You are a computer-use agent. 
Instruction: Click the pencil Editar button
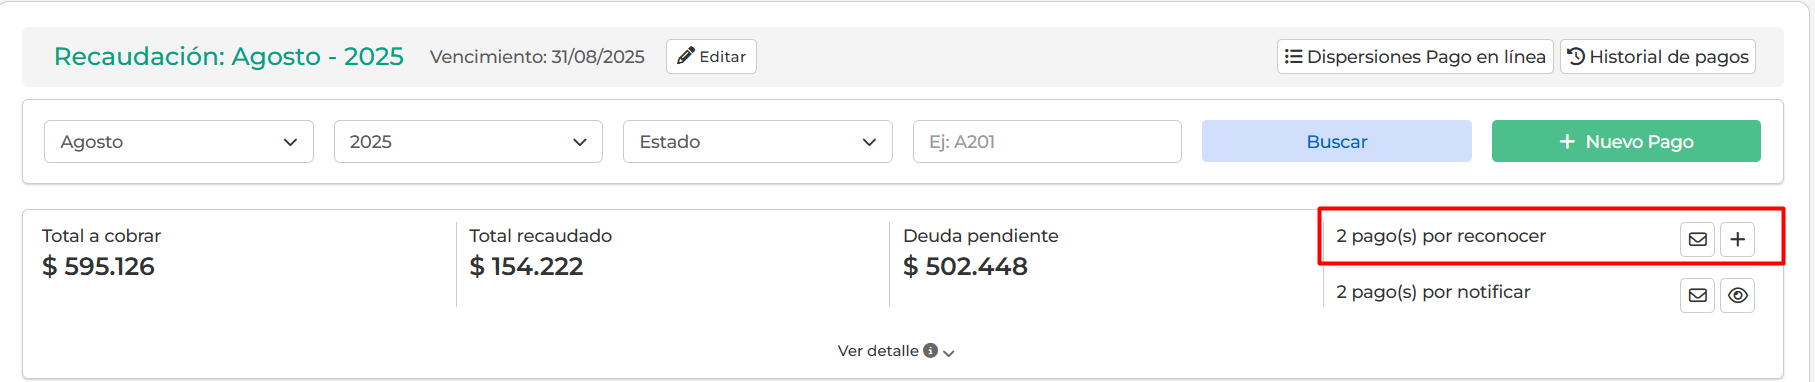click(x=711, y=57)
